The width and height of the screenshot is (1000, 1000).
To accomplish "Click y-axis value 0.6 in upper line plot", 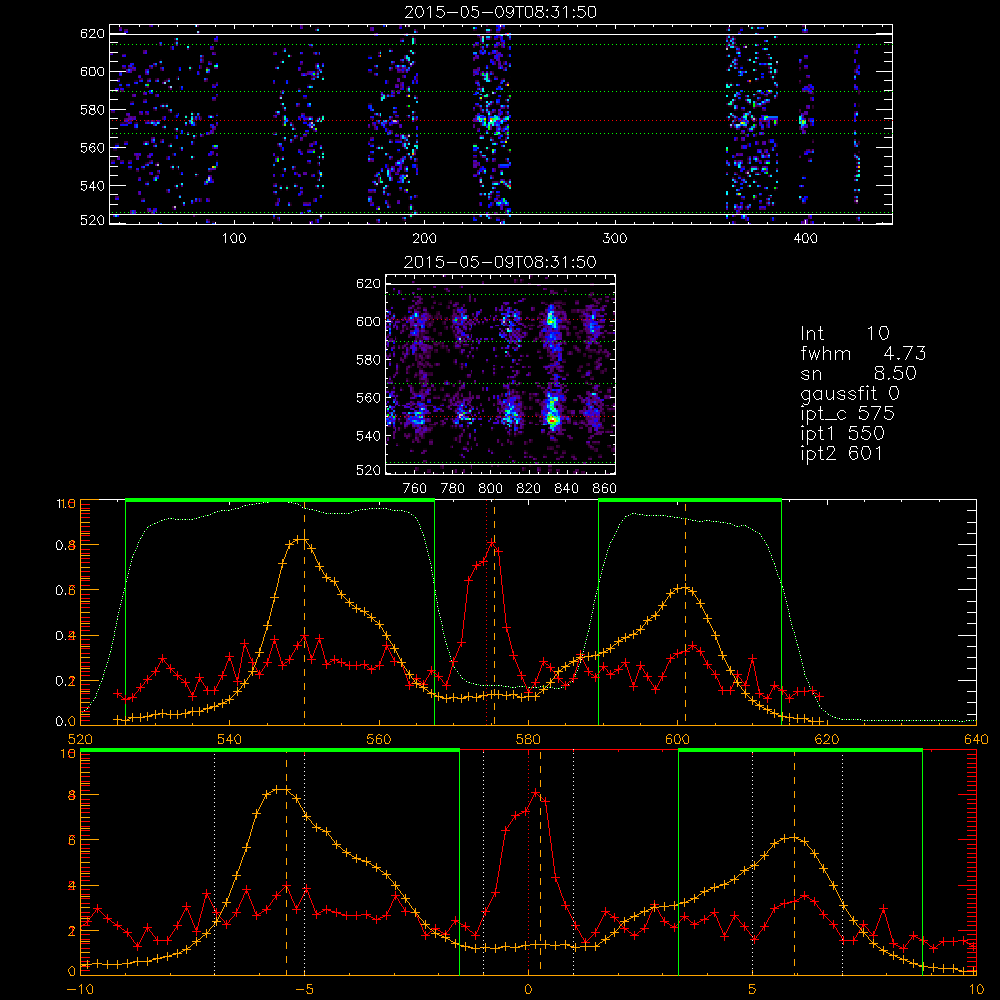I will 65,591.
